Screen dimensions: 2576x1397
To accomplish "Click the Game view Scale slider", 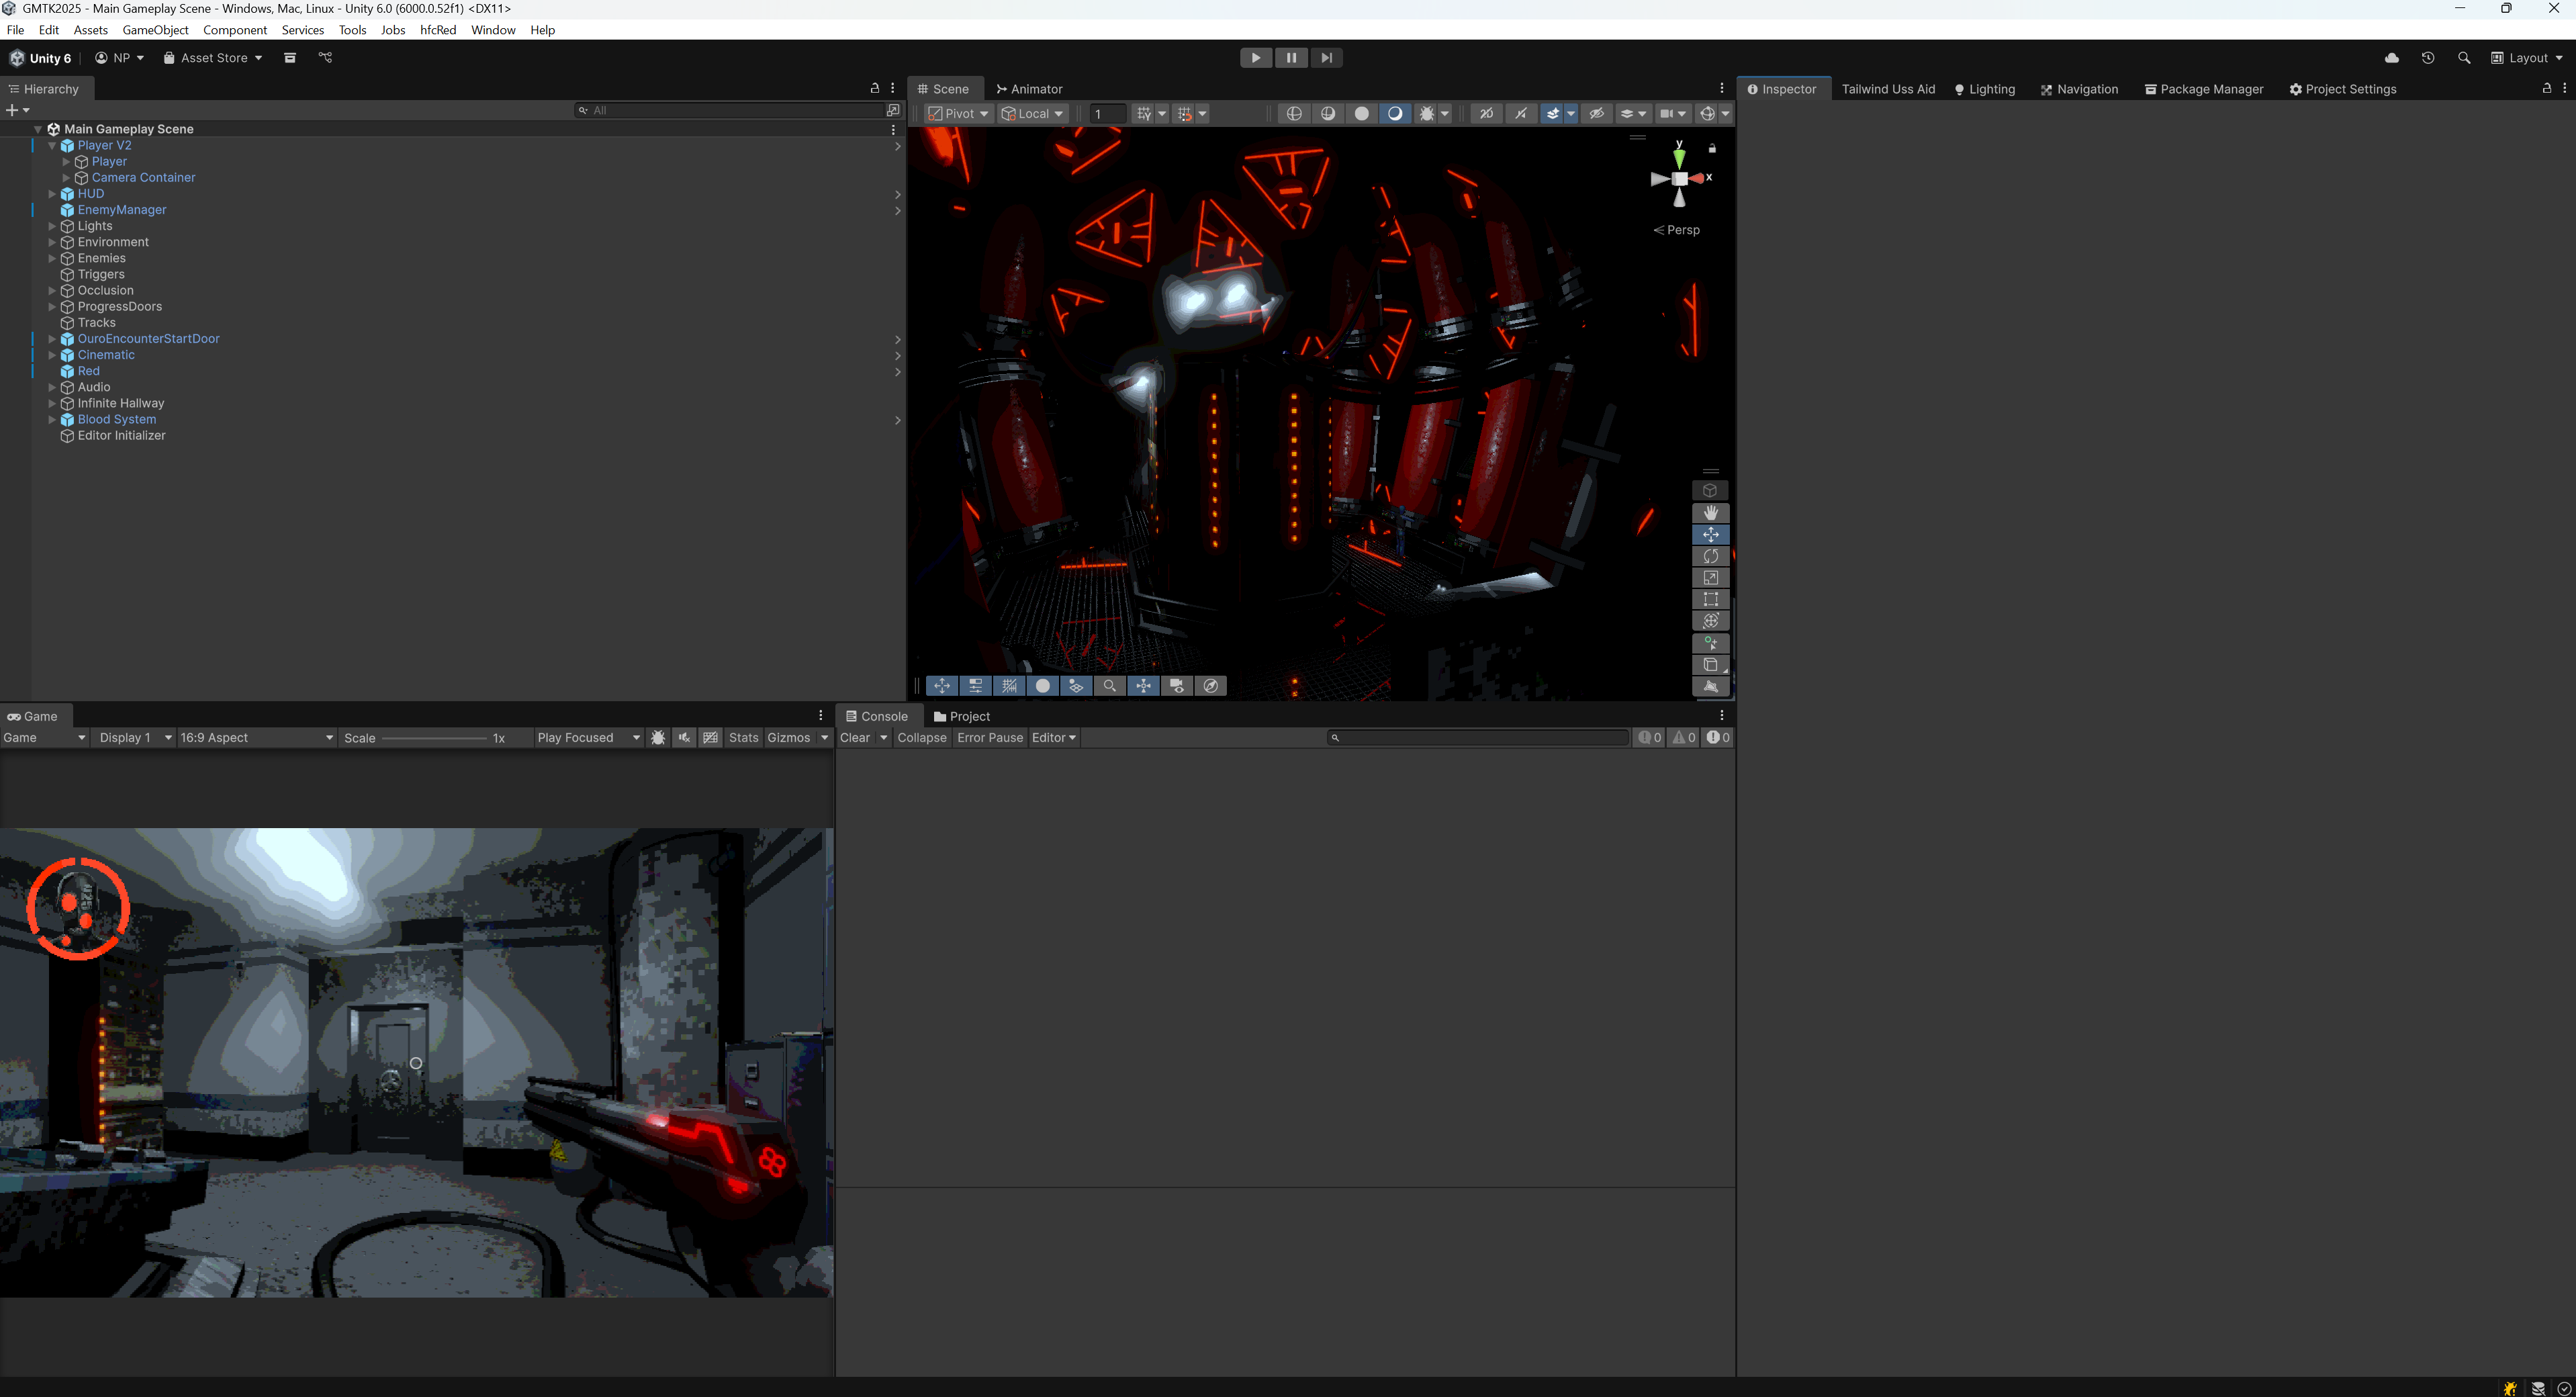I will [434, 738].
